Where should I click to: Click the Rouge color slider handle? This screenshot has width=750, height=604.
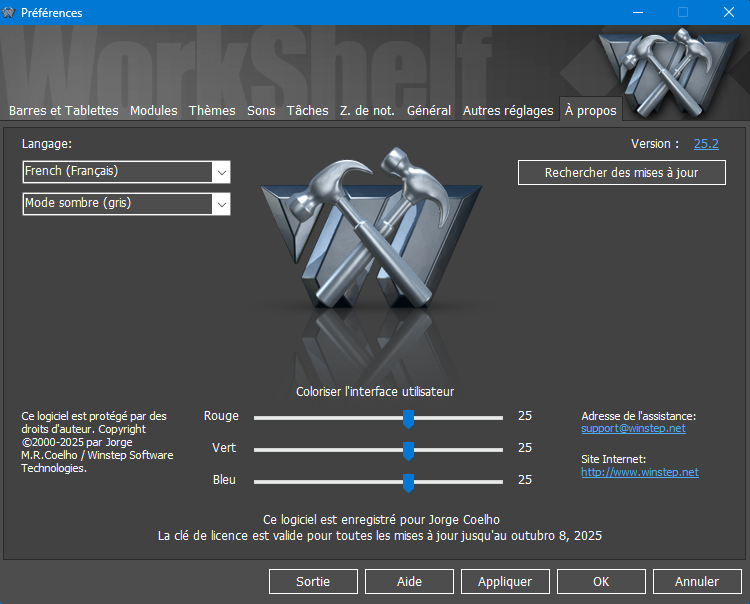[x=408, y=418]
